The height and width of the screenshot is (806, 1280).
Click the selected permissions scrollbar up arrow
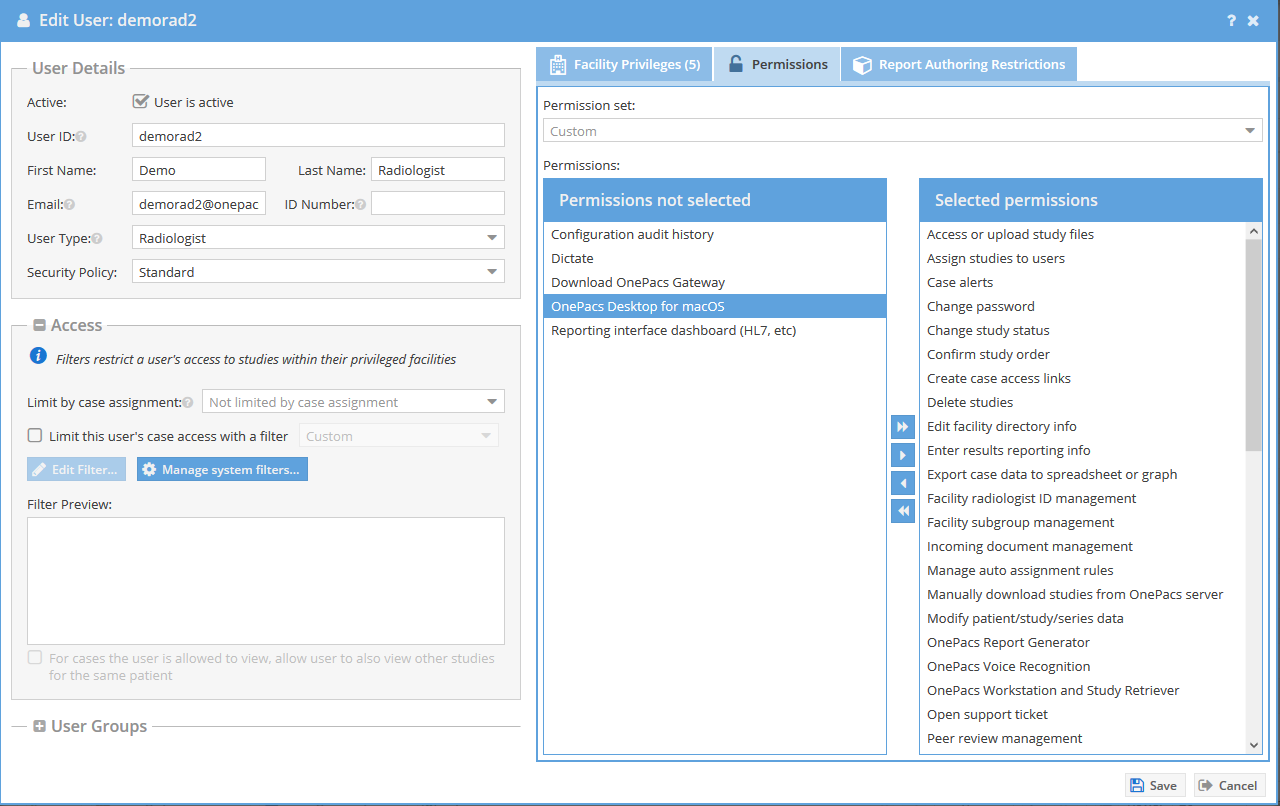click(x=1255, y=231)
